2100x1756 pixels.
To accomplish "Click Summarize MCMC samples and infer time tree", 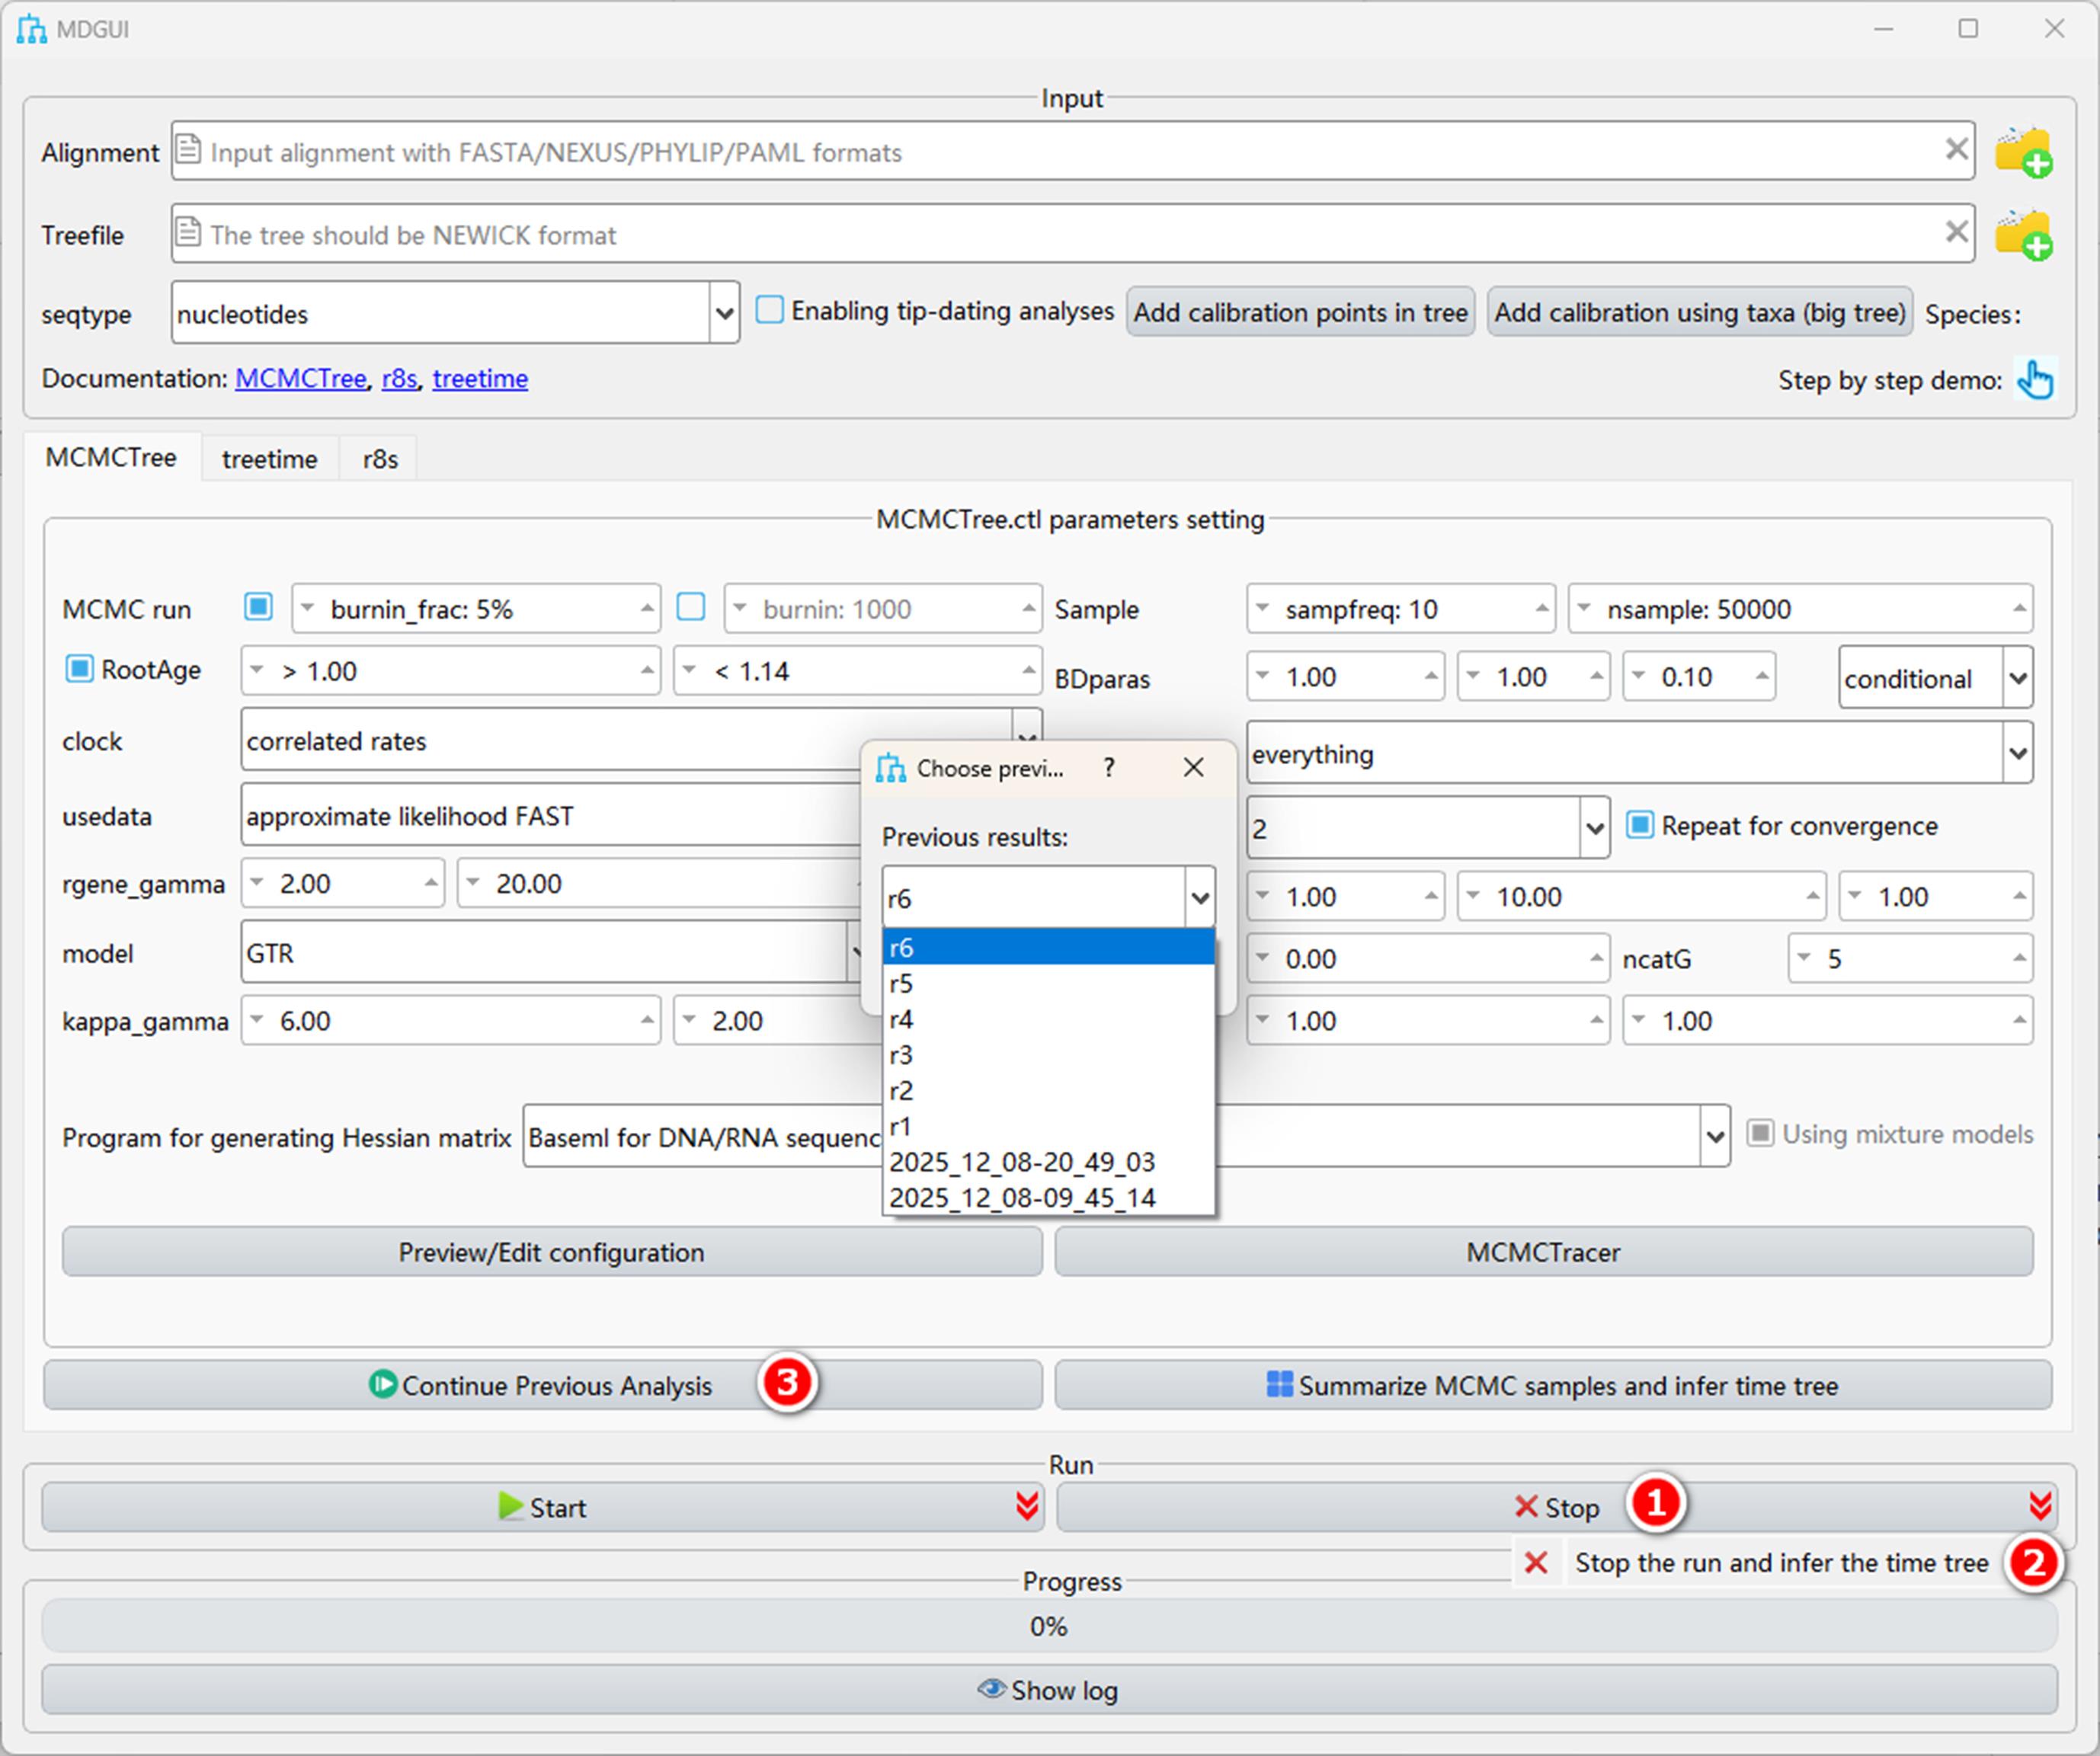I will [1553, 1385].
